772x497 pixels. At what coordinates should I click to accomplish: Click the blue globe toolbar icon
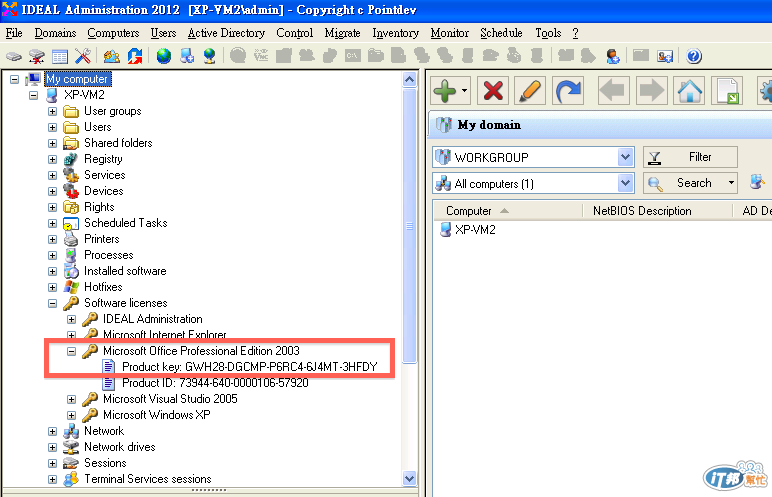pyautogui.click(x=163, y=56)
